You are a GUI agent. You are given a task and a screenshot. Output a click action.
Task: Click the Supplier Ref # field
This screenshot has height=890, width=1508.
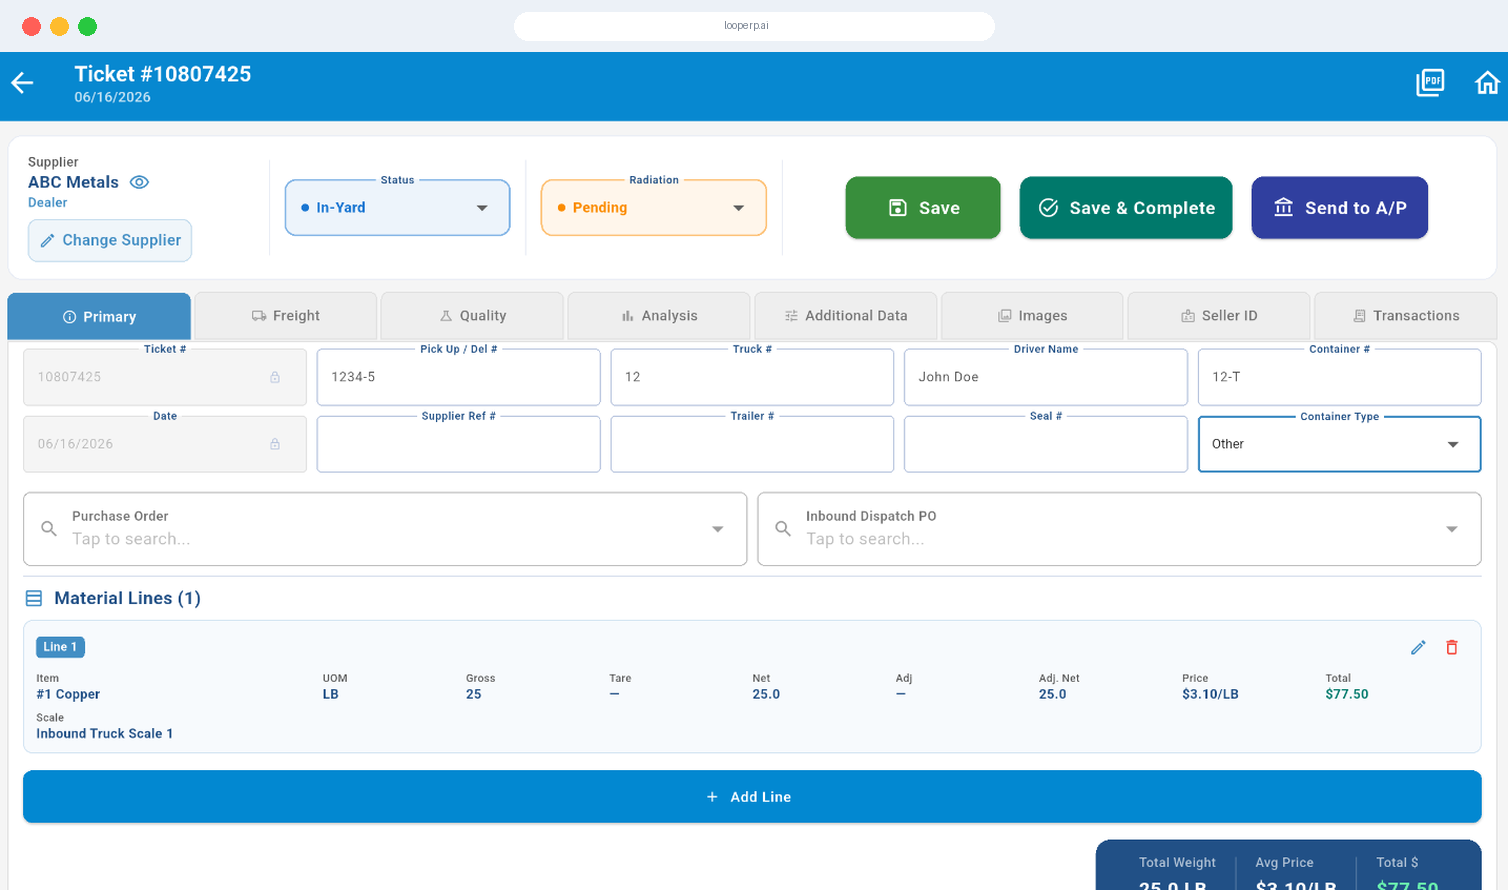coord(458,444)
